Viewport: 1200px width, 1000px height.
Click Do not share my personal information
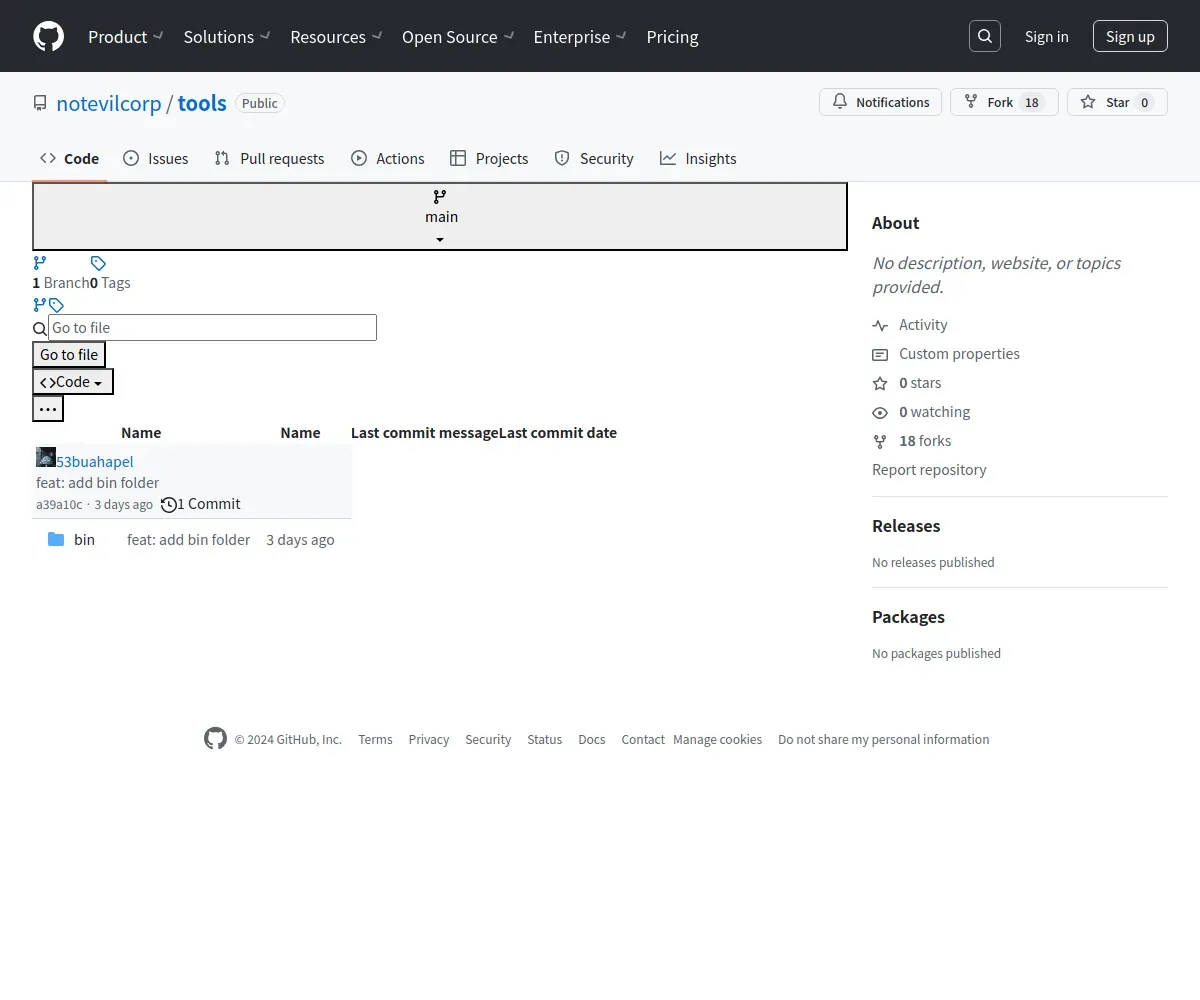tap(884, 740)
